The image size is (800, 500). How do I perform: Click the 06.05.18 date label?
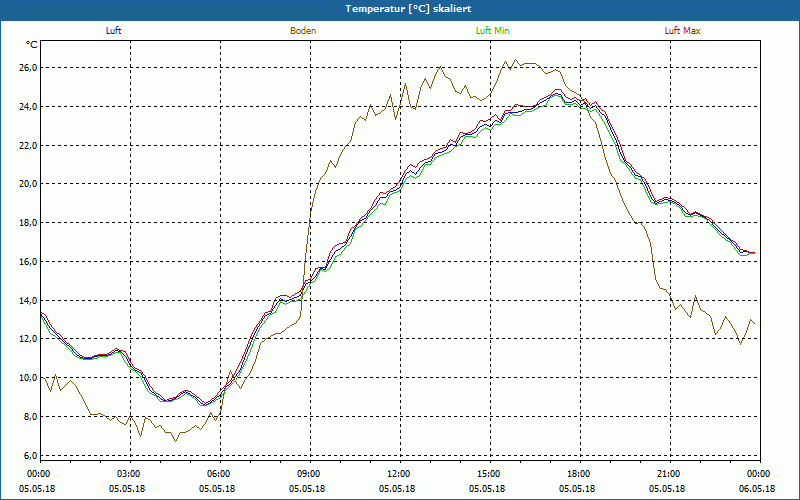pos(757,488)
